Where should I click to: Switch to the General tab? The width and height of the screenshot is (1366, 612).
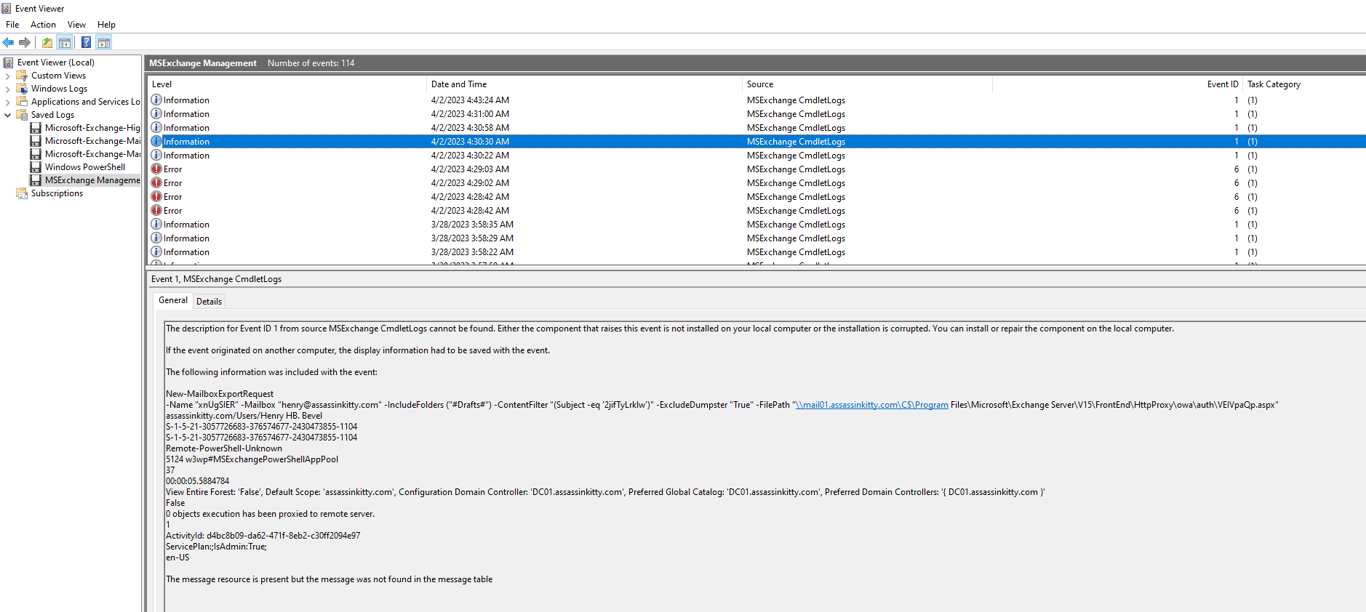[173, 300]
